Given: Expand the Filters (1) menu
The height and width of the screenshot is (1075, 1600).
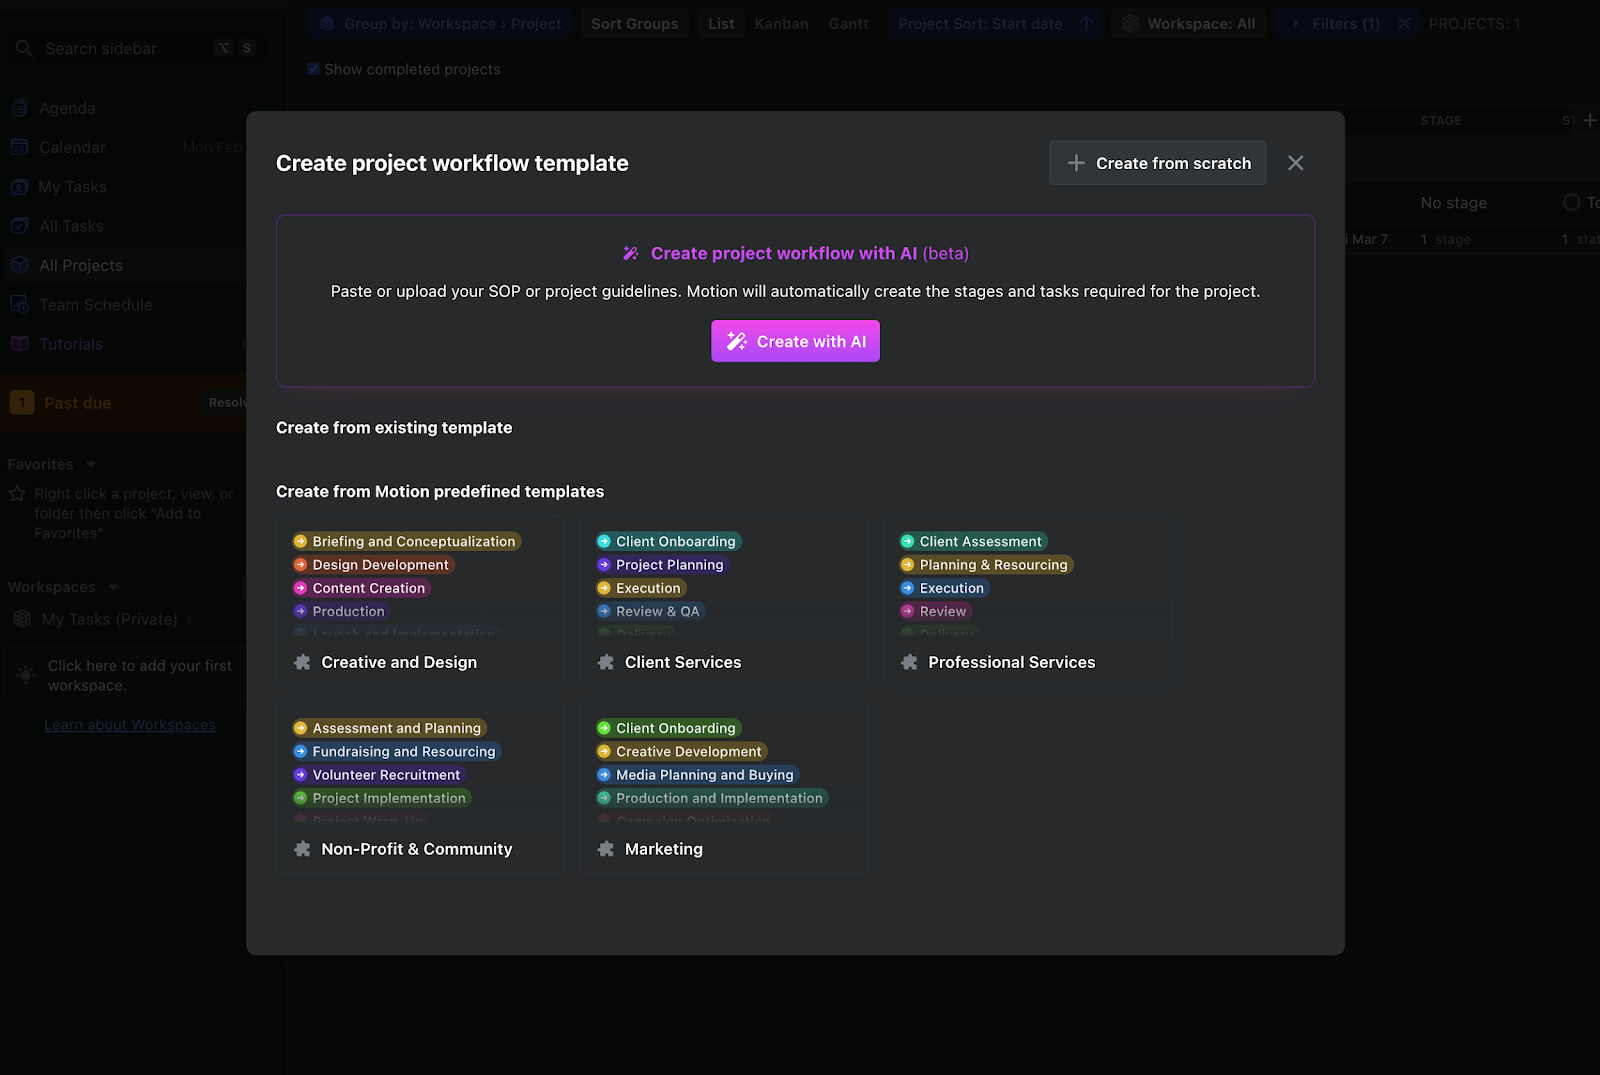Looking at the screenshot, I should [x=1335, y=24].
